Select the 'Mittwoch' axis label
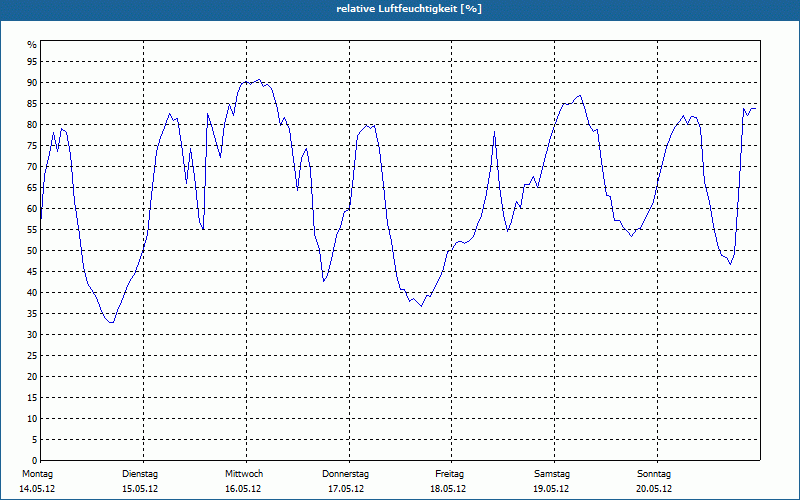 (244, 474)
